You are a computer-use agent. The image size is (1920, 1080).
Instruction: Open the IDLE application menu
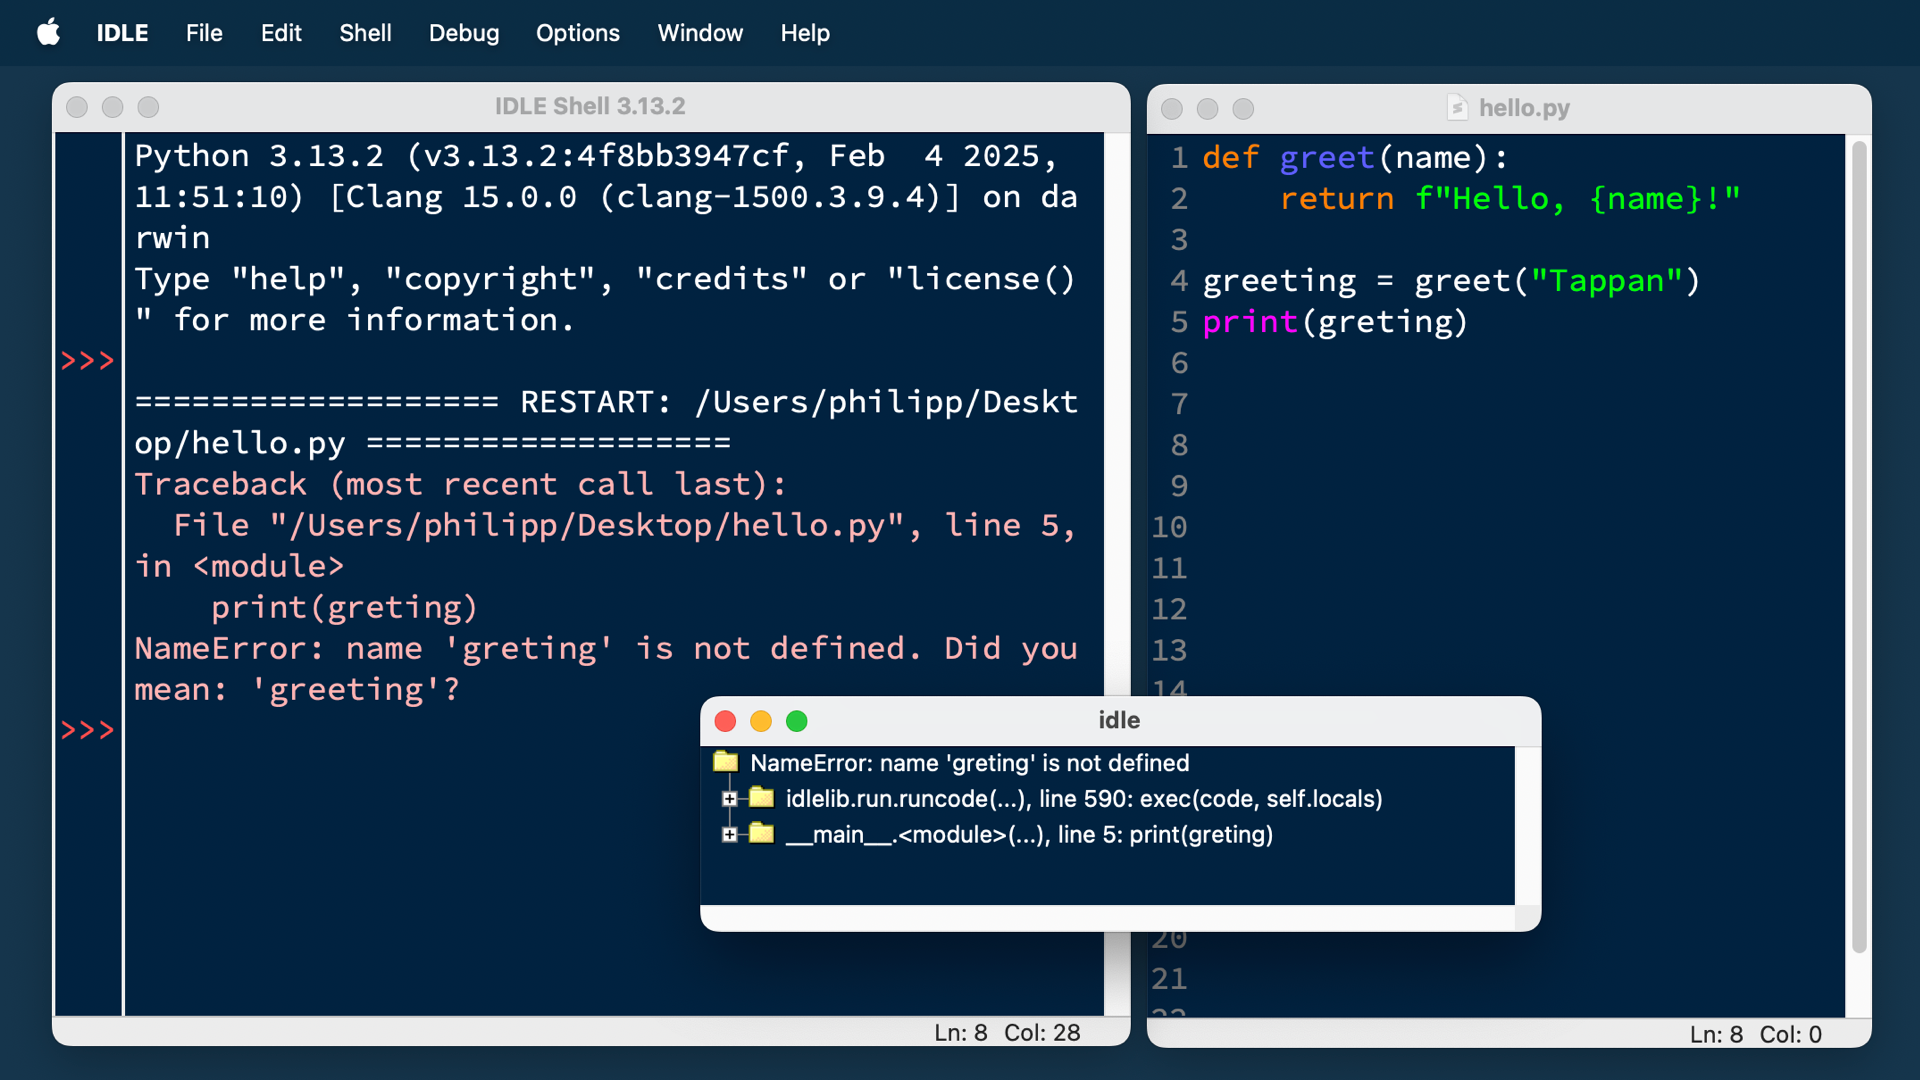pyautogui.click(x=121, y=32)
